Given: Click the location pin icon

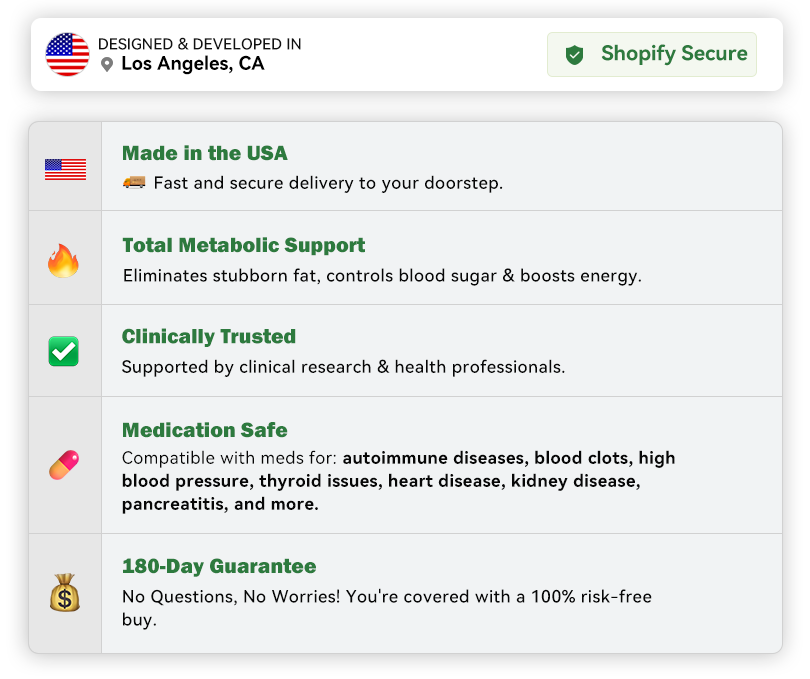Looking at the screenshot, I should (107, 65).
